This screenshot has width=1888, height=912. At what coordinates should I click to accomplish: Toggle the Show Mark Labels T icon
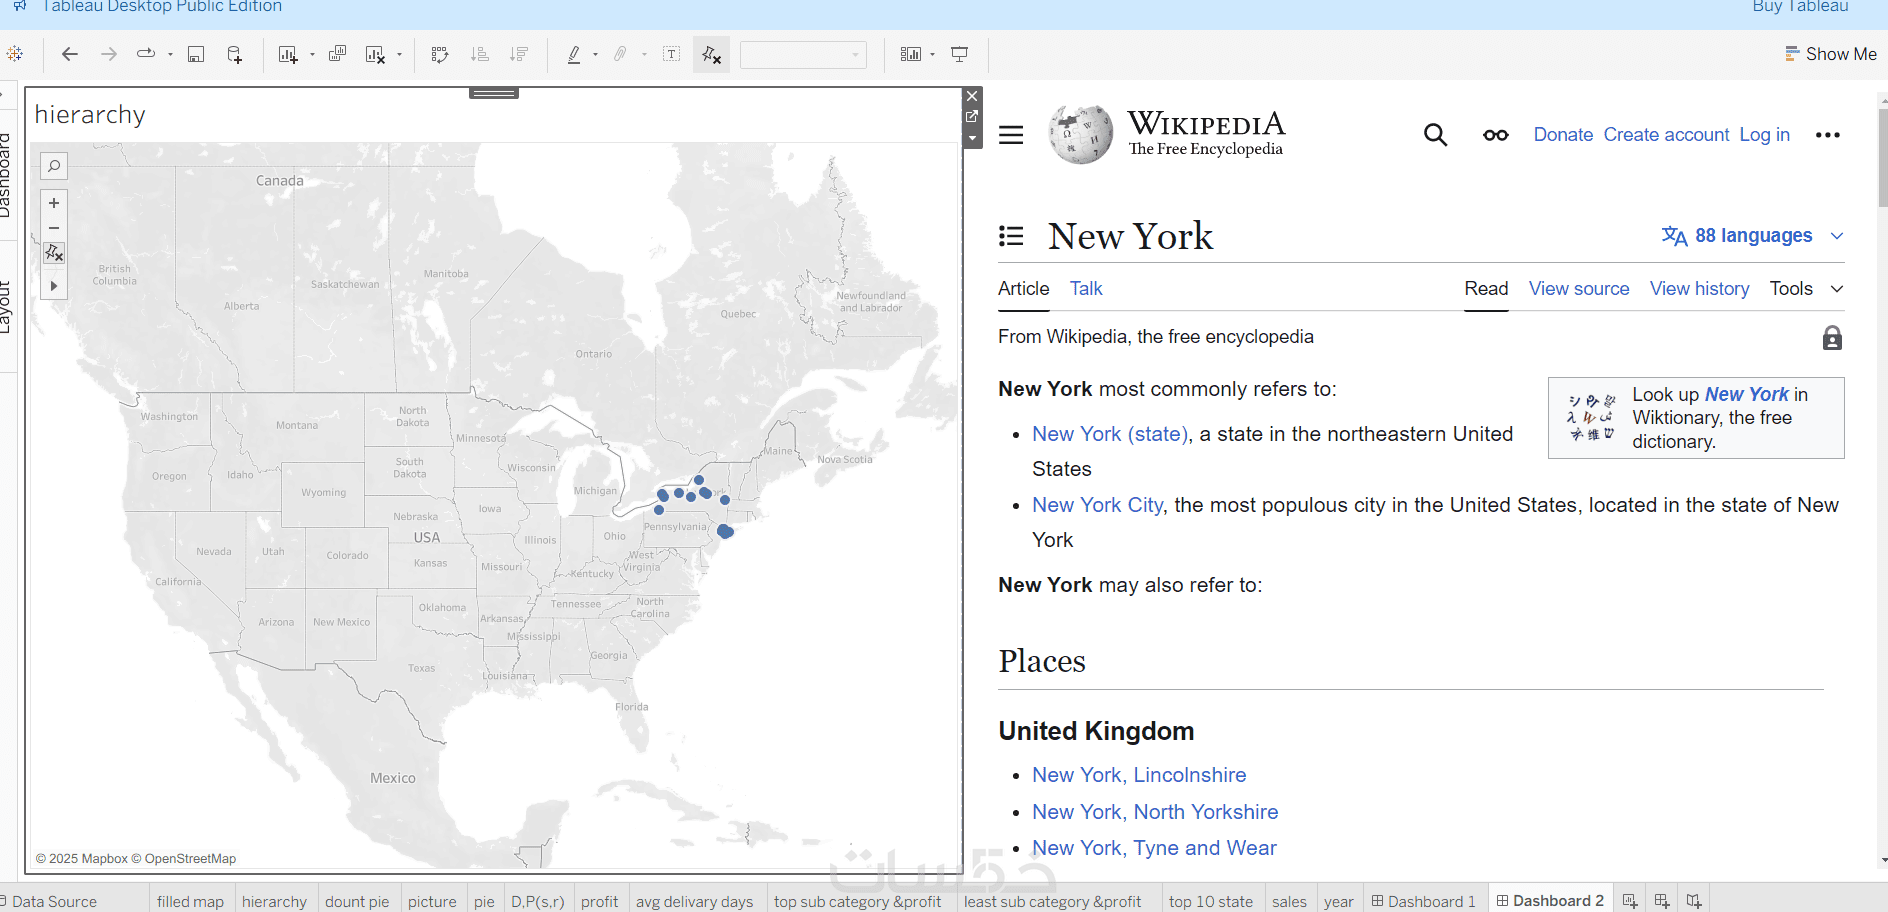[x=672, y=54]
